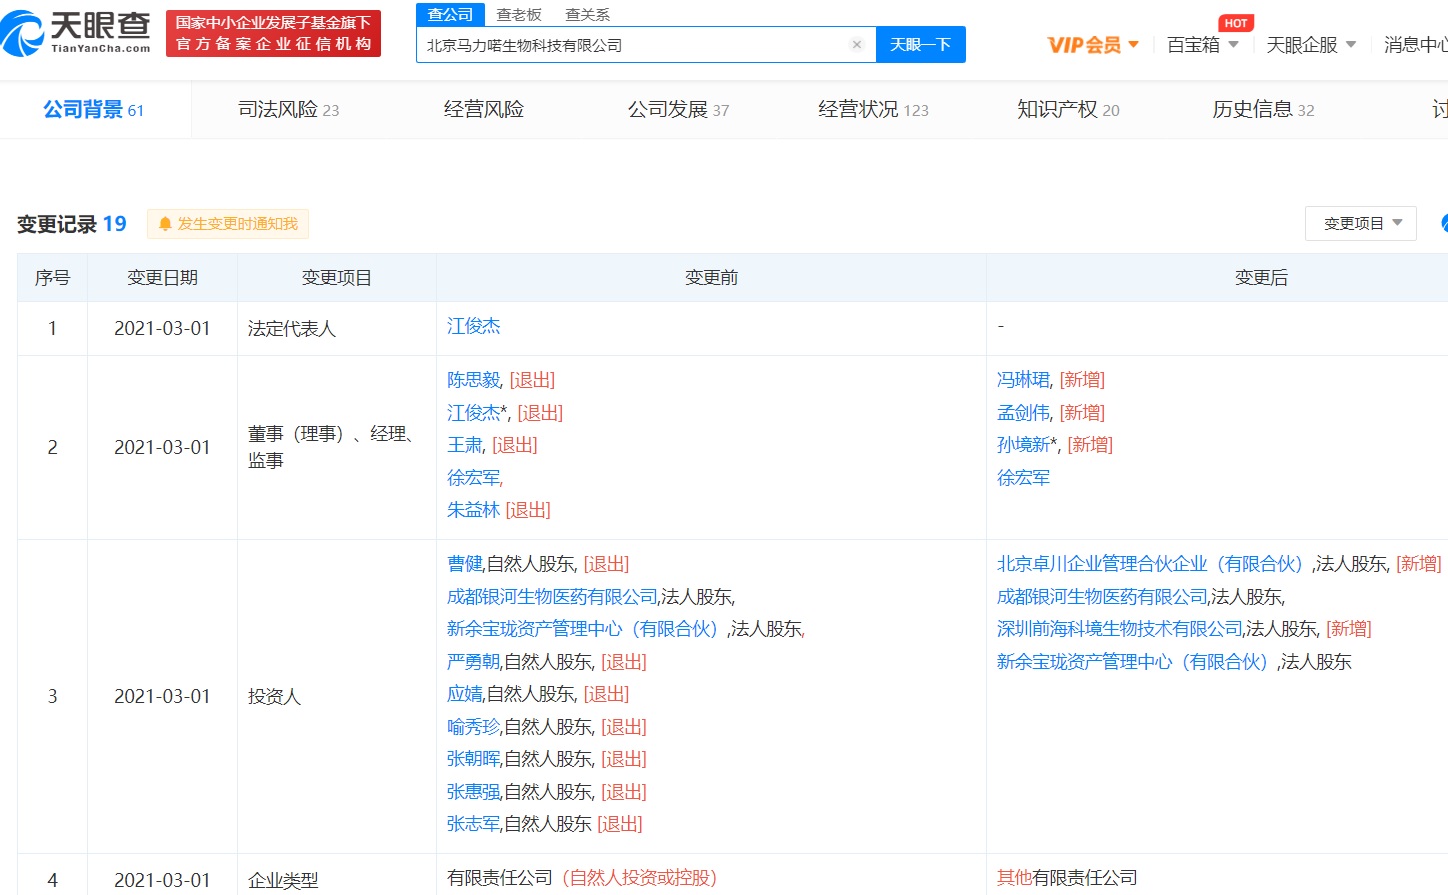Select the 查关系 search tab
This screenshot has width=1448, height=895.
pyautogui.click(x=587, y=14)
